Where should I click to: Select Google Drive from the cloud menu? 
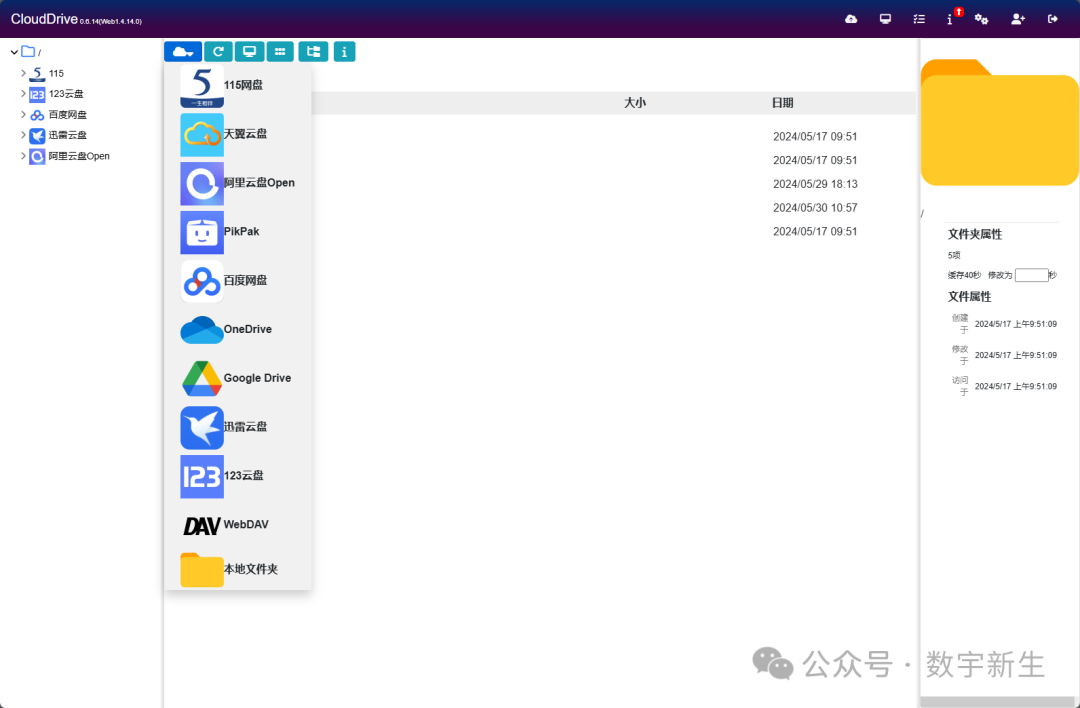pyautogui.click(x=238, y=379)
